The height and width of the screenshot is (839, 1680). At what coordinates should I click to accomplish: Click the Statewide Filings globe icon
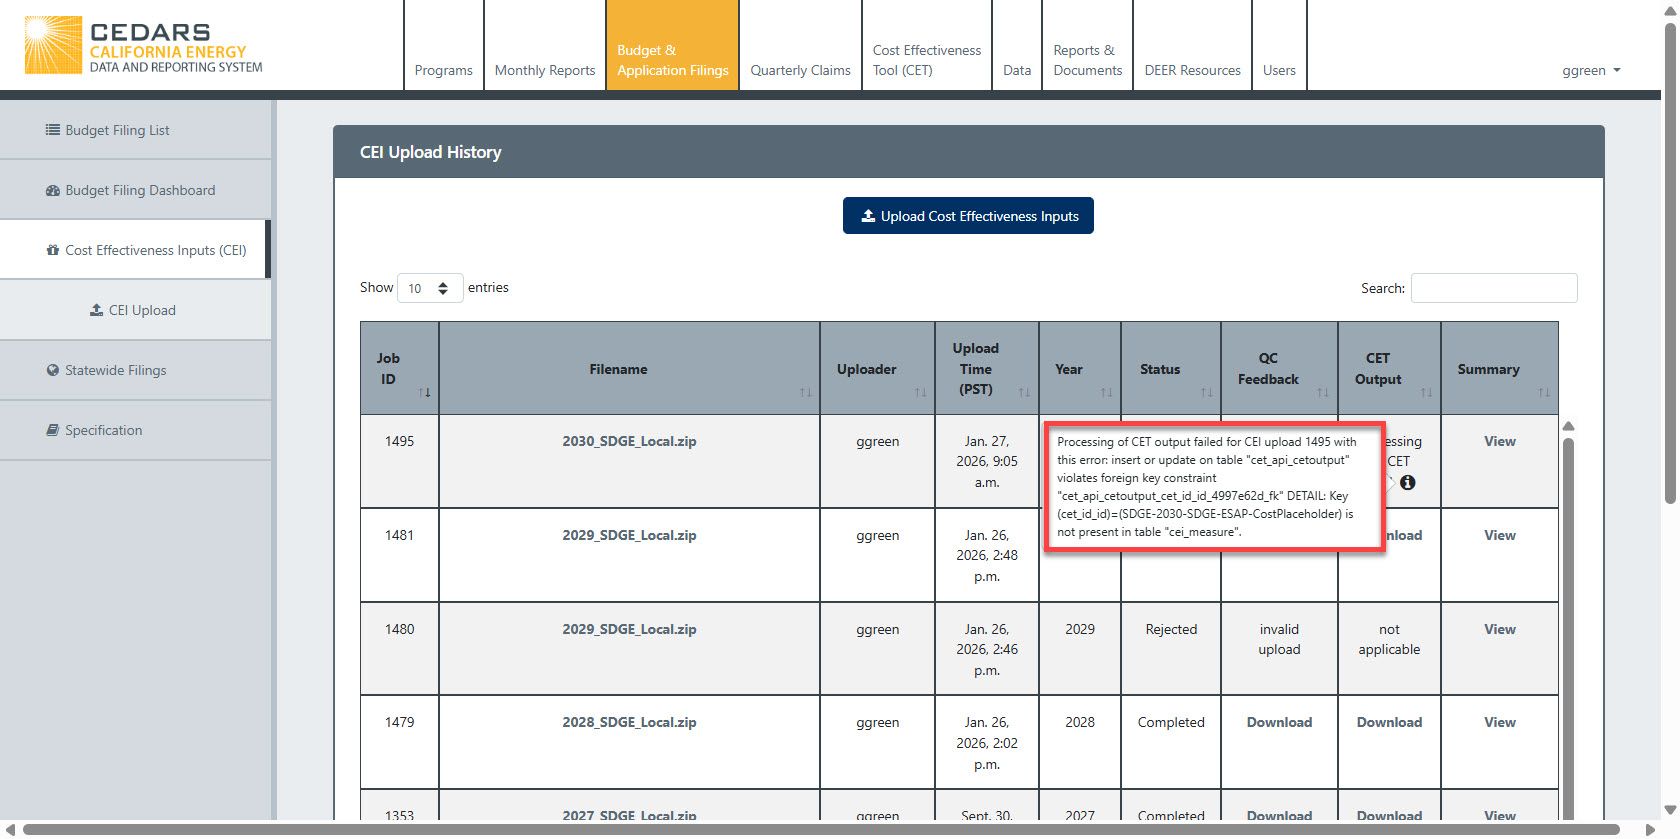[52, 370]
